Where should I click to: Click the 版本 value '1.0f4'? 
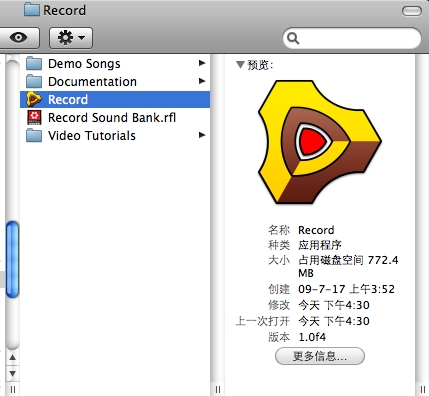tap(312, 337)
